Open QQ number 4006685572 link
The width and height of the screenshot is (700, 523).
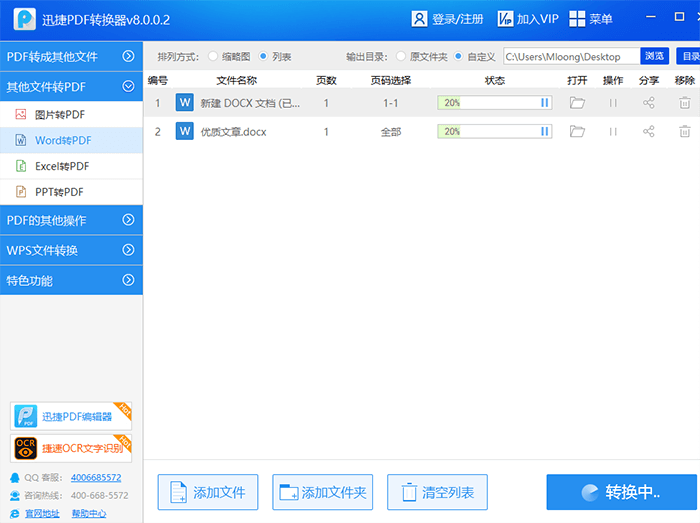pyautogui.click(x=96, y=477)
